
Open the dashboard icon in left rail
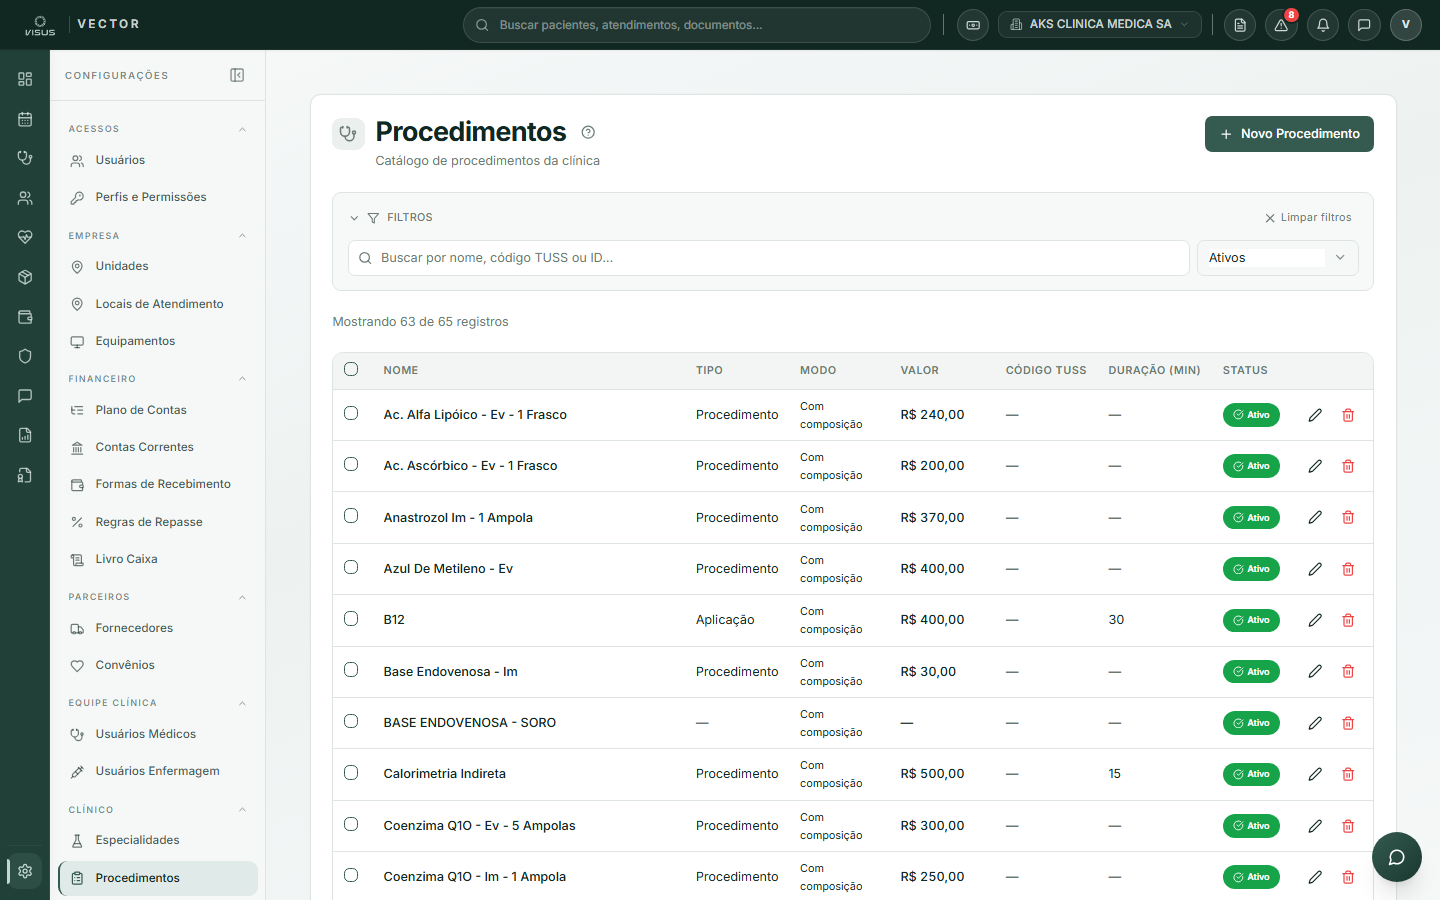(25, 79)
